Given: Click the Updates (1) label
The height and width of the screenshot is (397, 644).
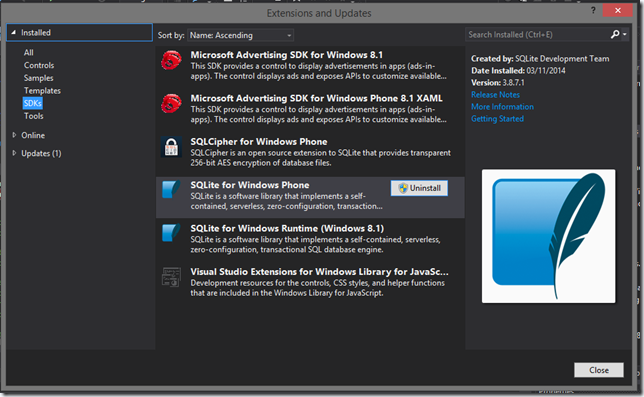Looking at the screenshot, I should point(41,153).
